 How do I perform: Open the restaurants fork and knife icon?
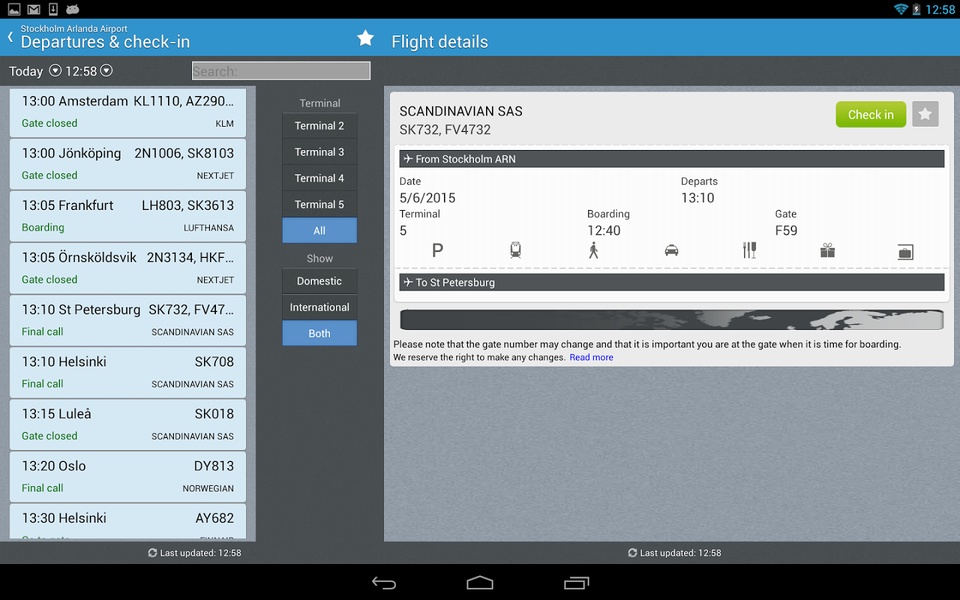[749, 250]
